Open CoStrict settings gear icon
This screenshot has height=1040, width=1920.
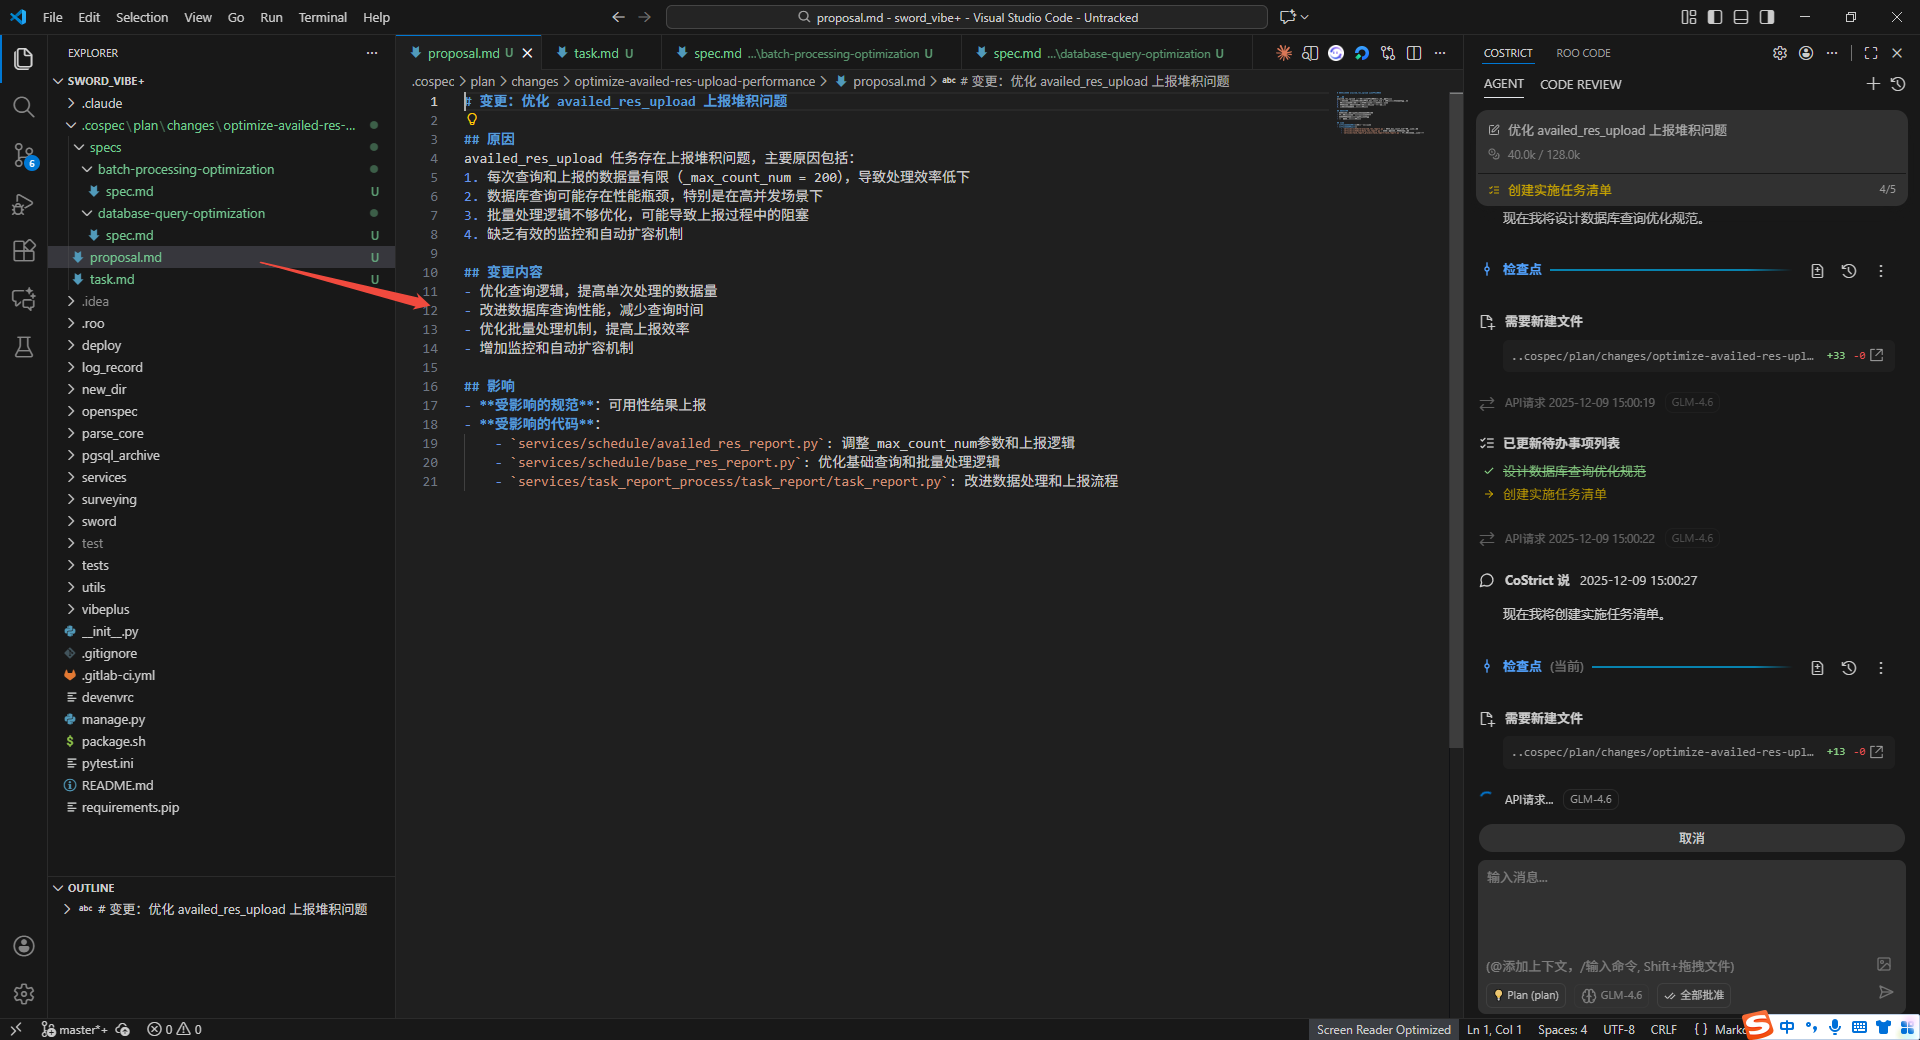pos(1780,53)
